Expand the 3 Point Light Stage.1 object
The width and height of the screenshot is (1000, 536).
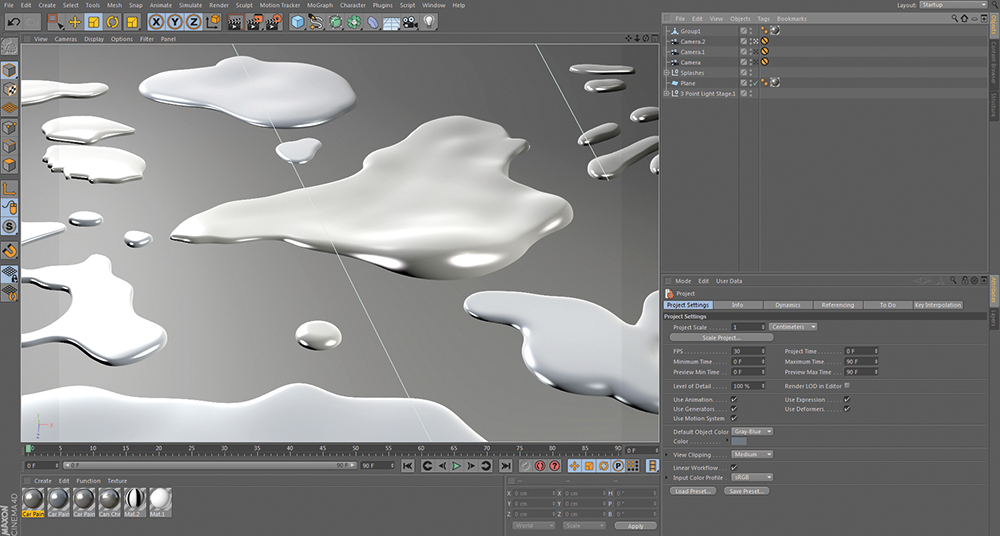click(x=666, y=93)
